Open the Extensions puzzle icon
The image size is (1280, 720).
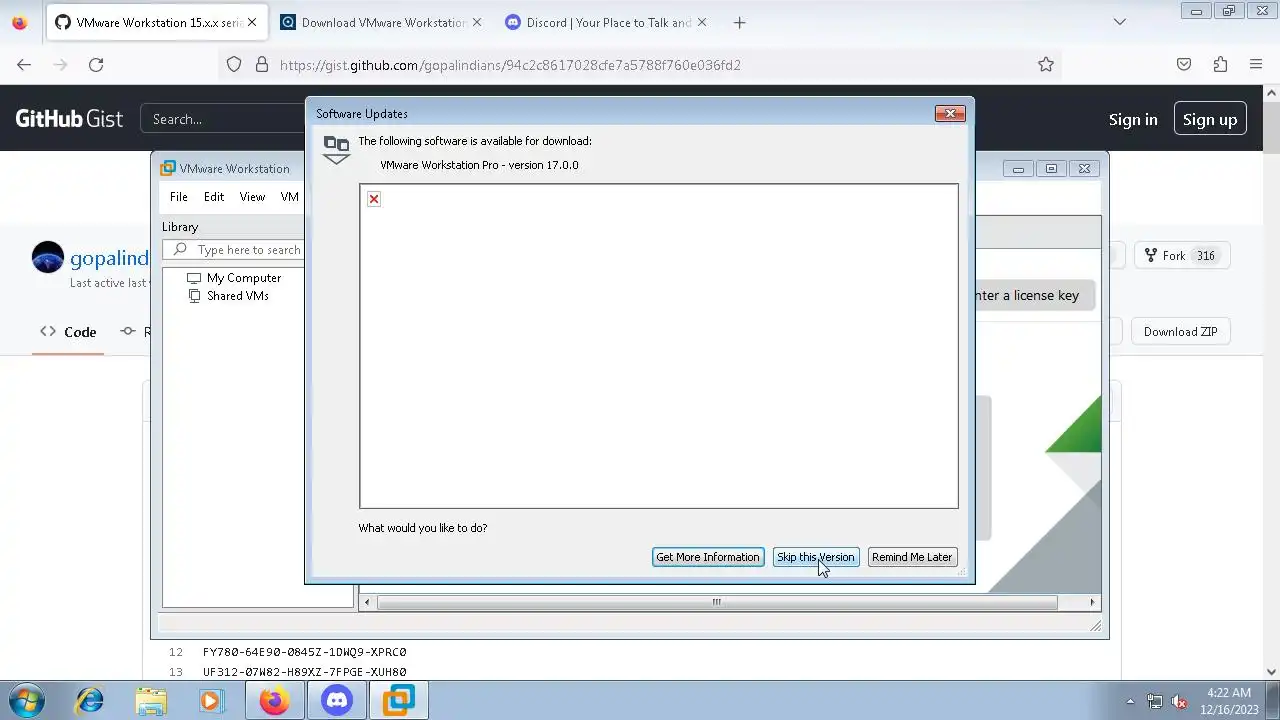coord(1220,64)
